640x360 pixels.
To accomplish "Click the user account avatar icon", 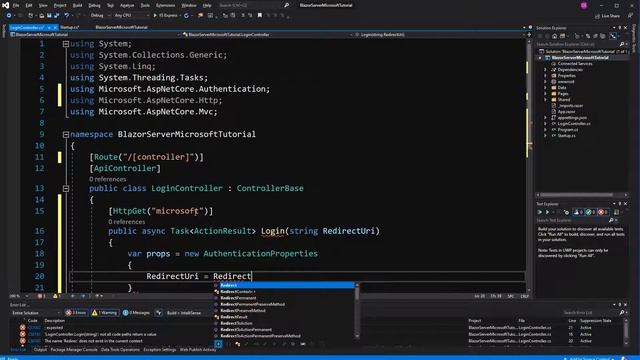I will (584, 5).
